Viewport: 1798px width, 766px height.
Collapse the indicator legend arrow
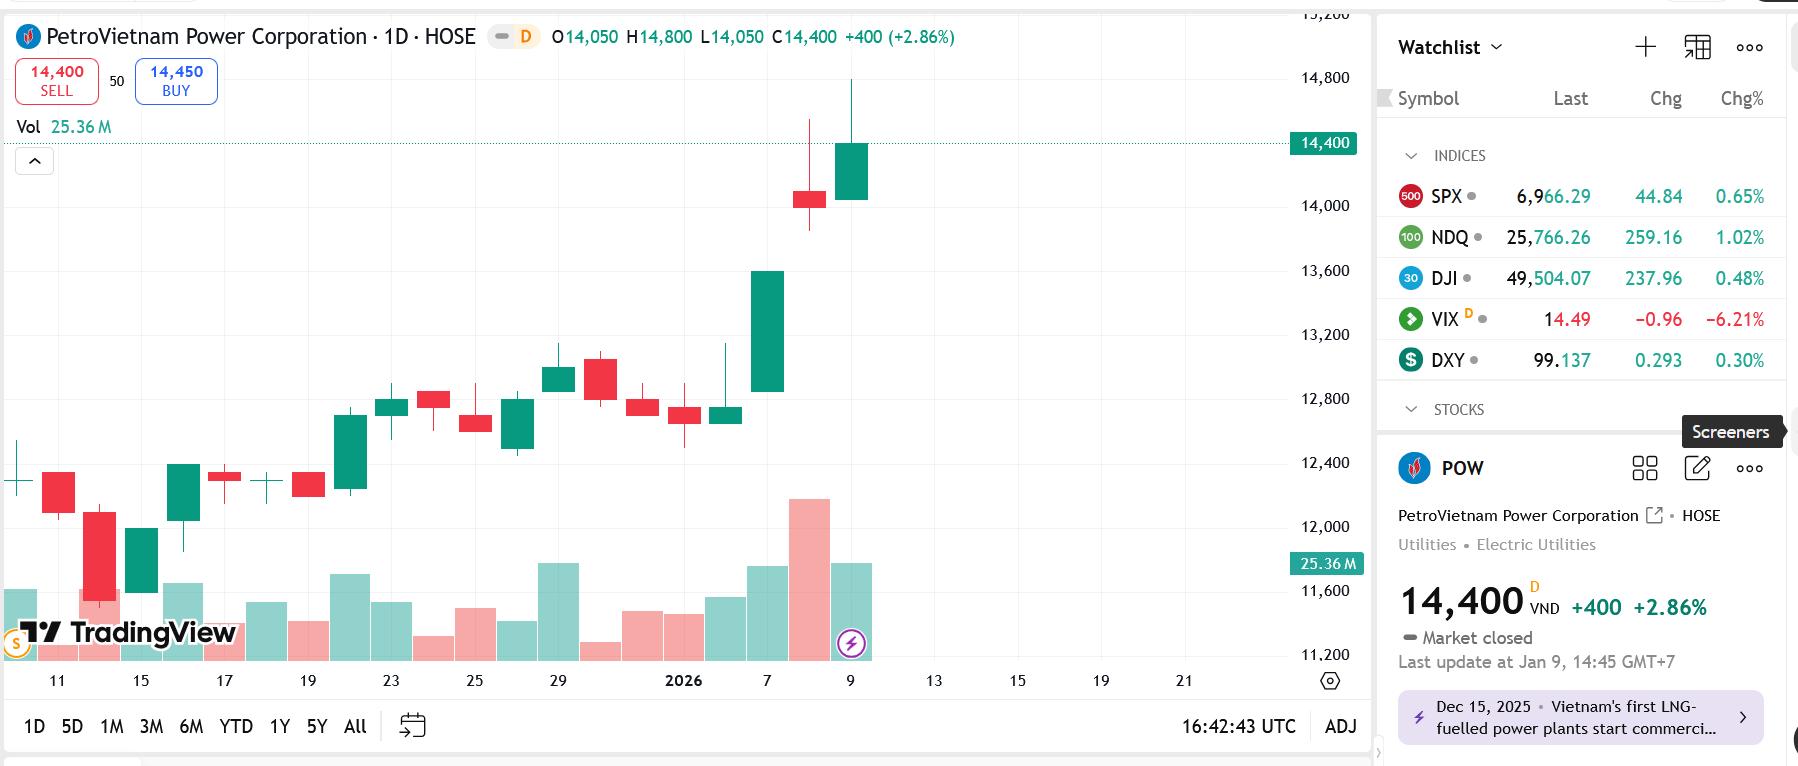[x=34, y=161]
